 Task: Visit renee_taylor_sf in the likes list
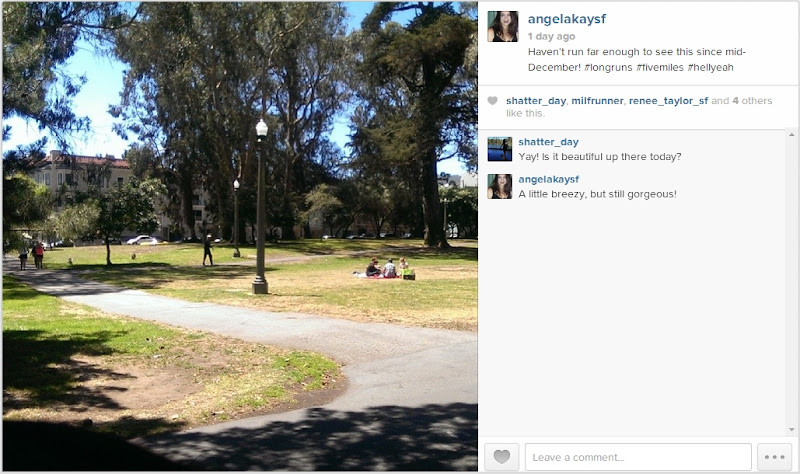point(668,101)
